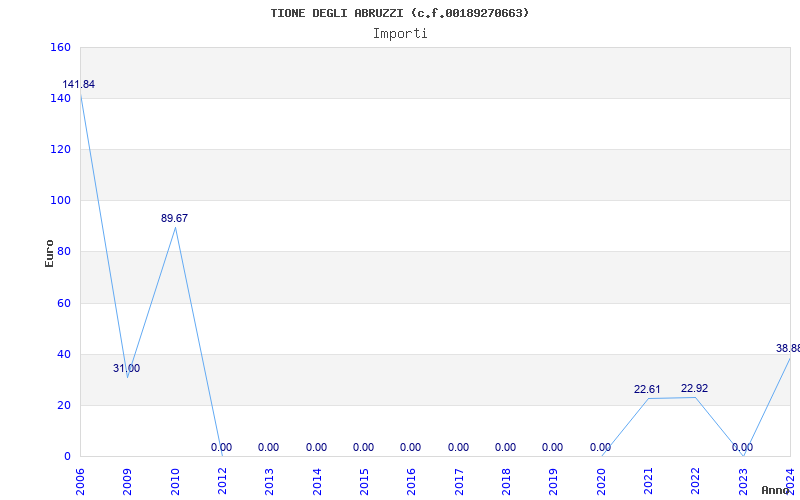Click the 120 y-axis label
The width and height of the screenshot is (800, 500).
60,149
